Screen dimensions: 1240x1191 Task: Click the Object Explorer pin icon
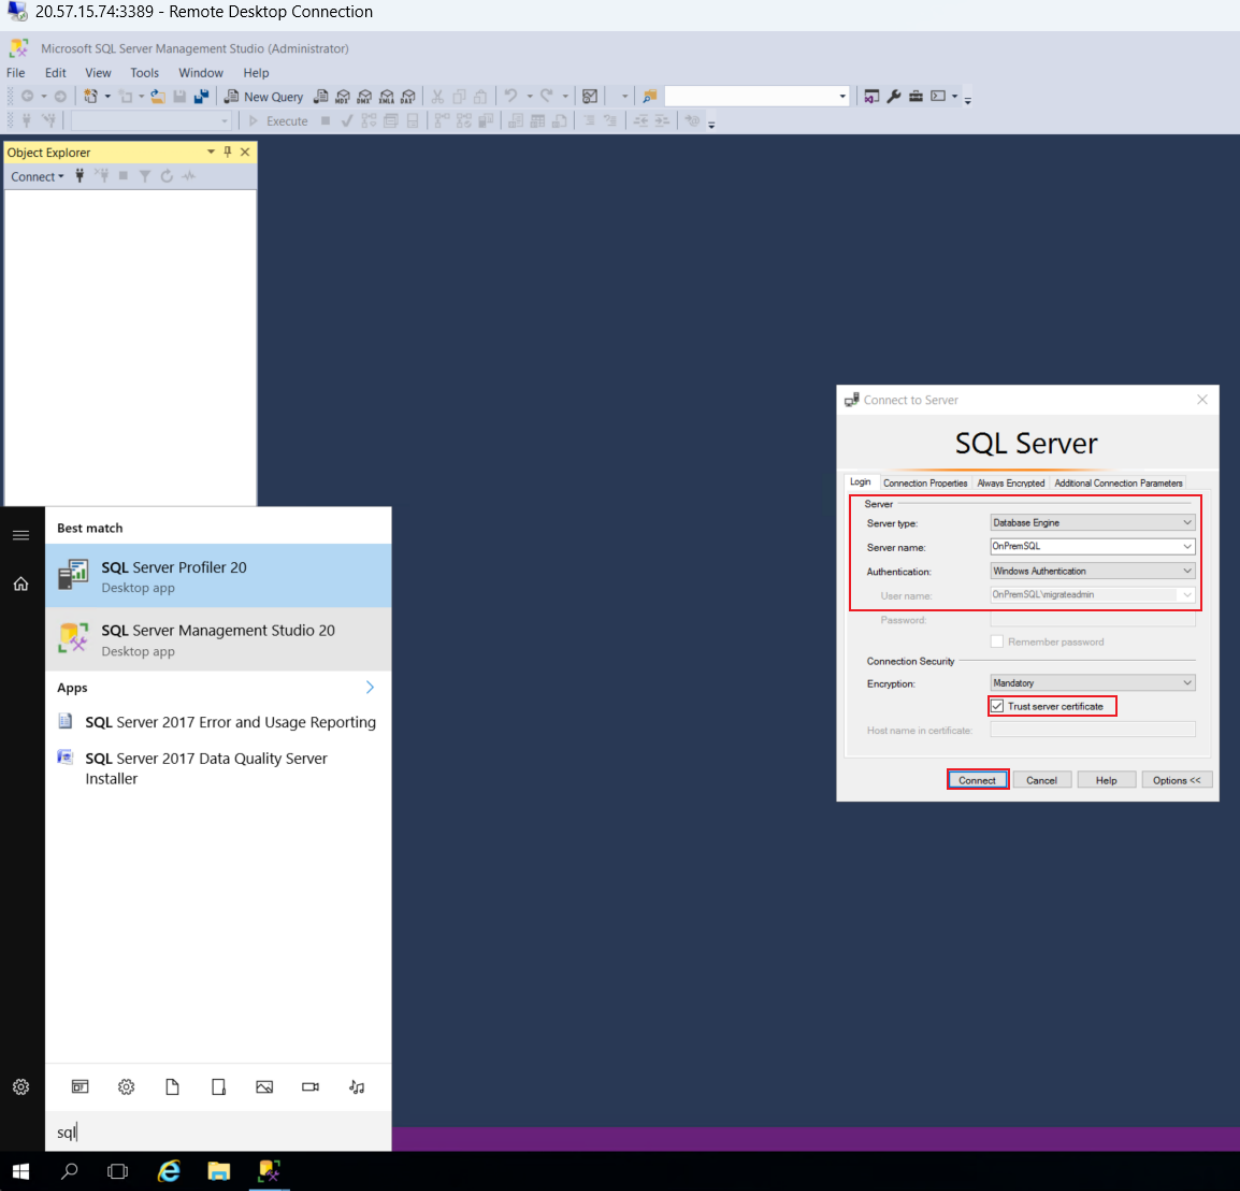(x=228, y=152)
